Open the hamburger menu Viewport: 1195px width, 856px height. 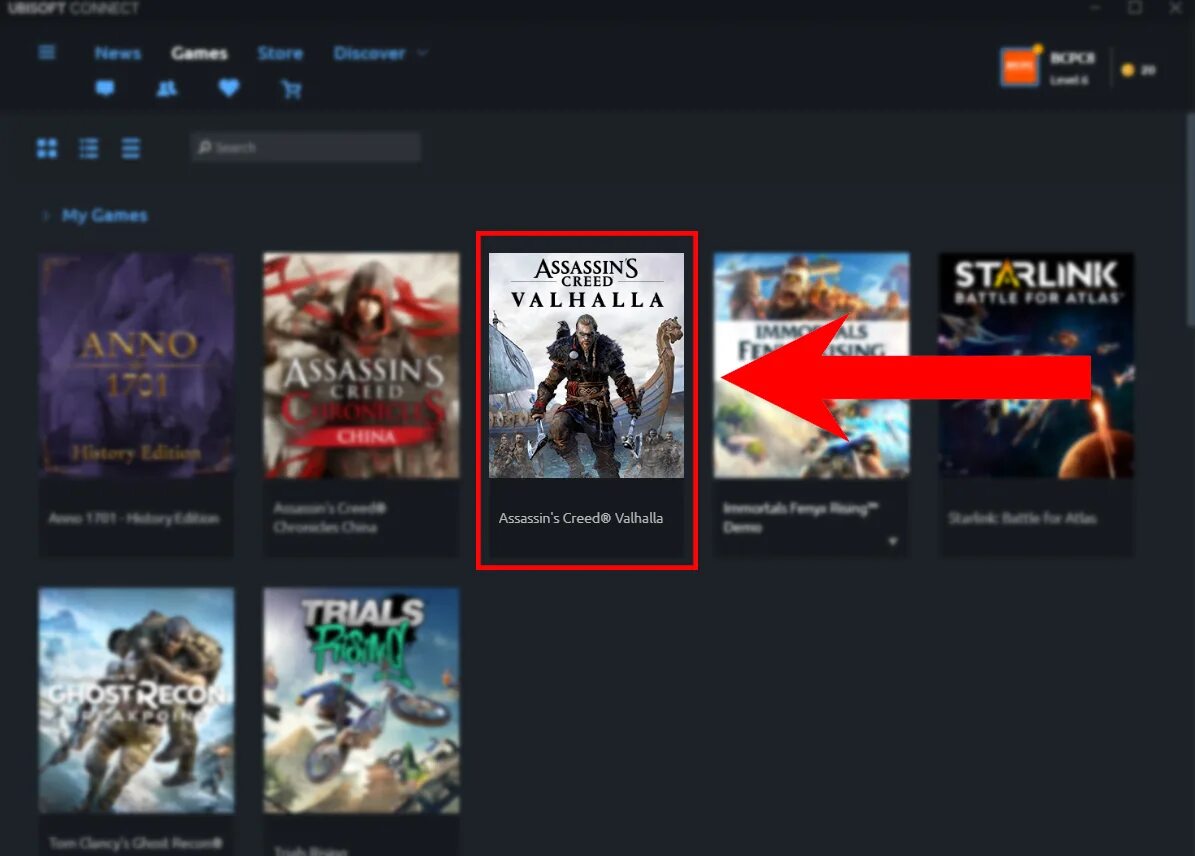point(46,52)
